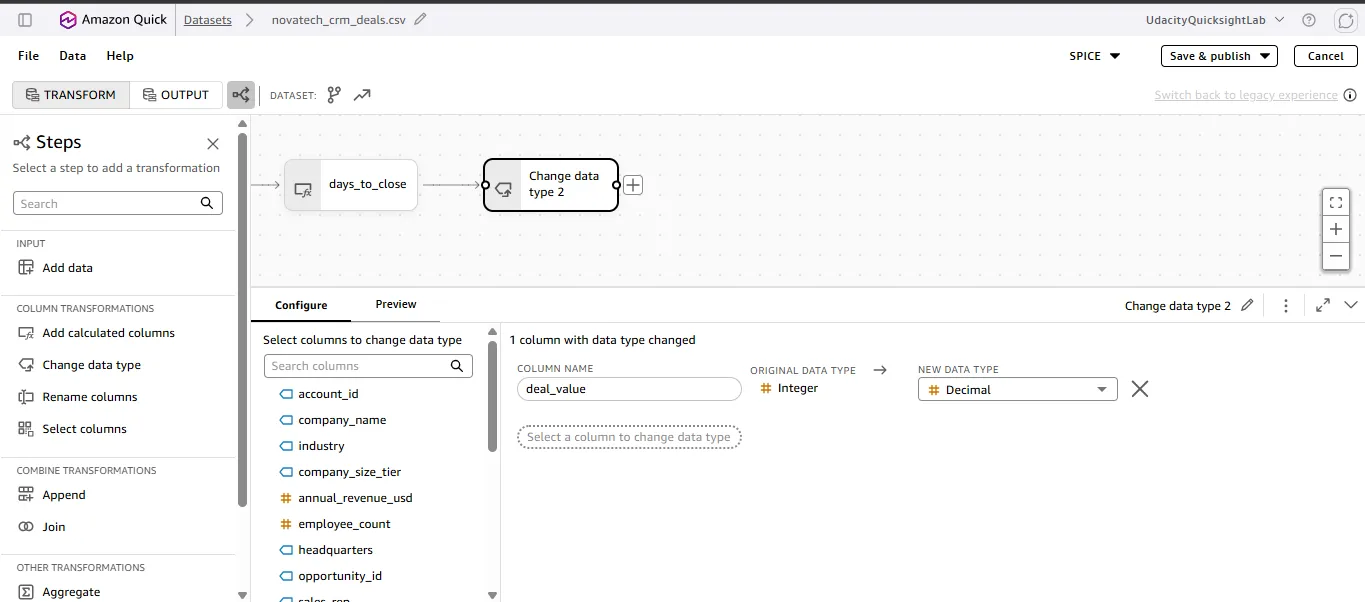Select the days_to_close step node
This screenshot has height=602, width=1365.
click(351, 185)
